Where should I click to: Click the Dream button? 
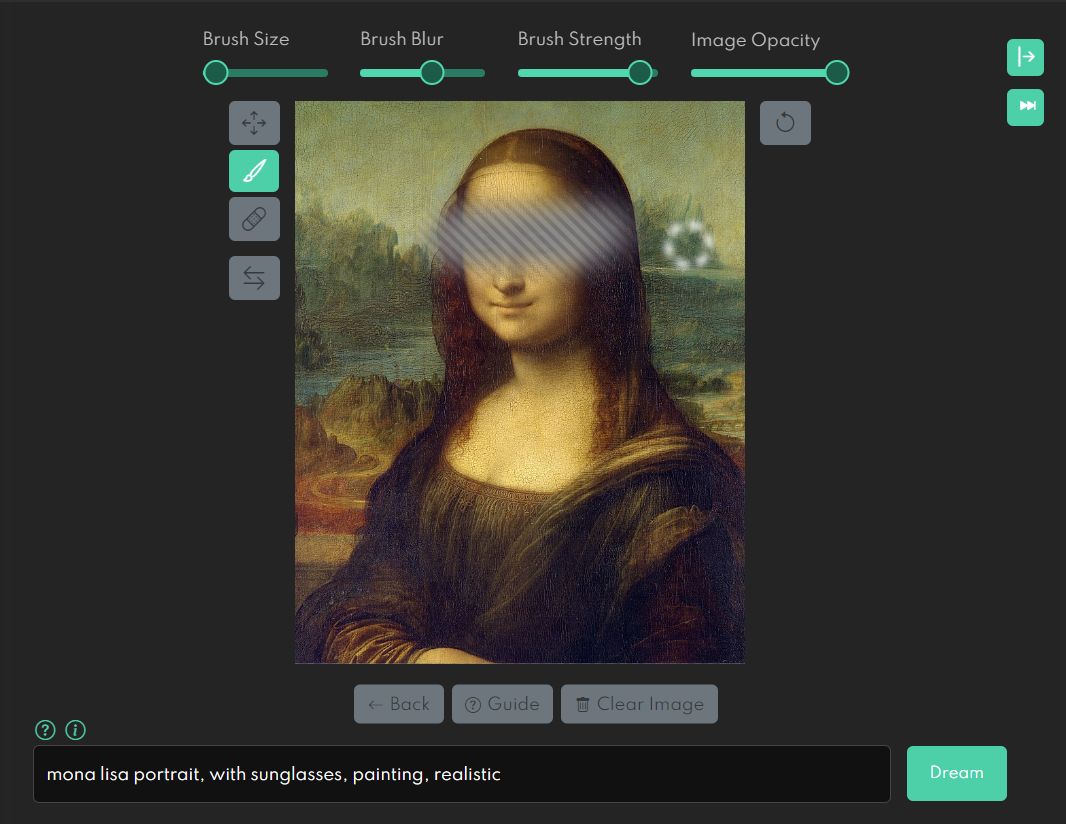coord(957,773)
